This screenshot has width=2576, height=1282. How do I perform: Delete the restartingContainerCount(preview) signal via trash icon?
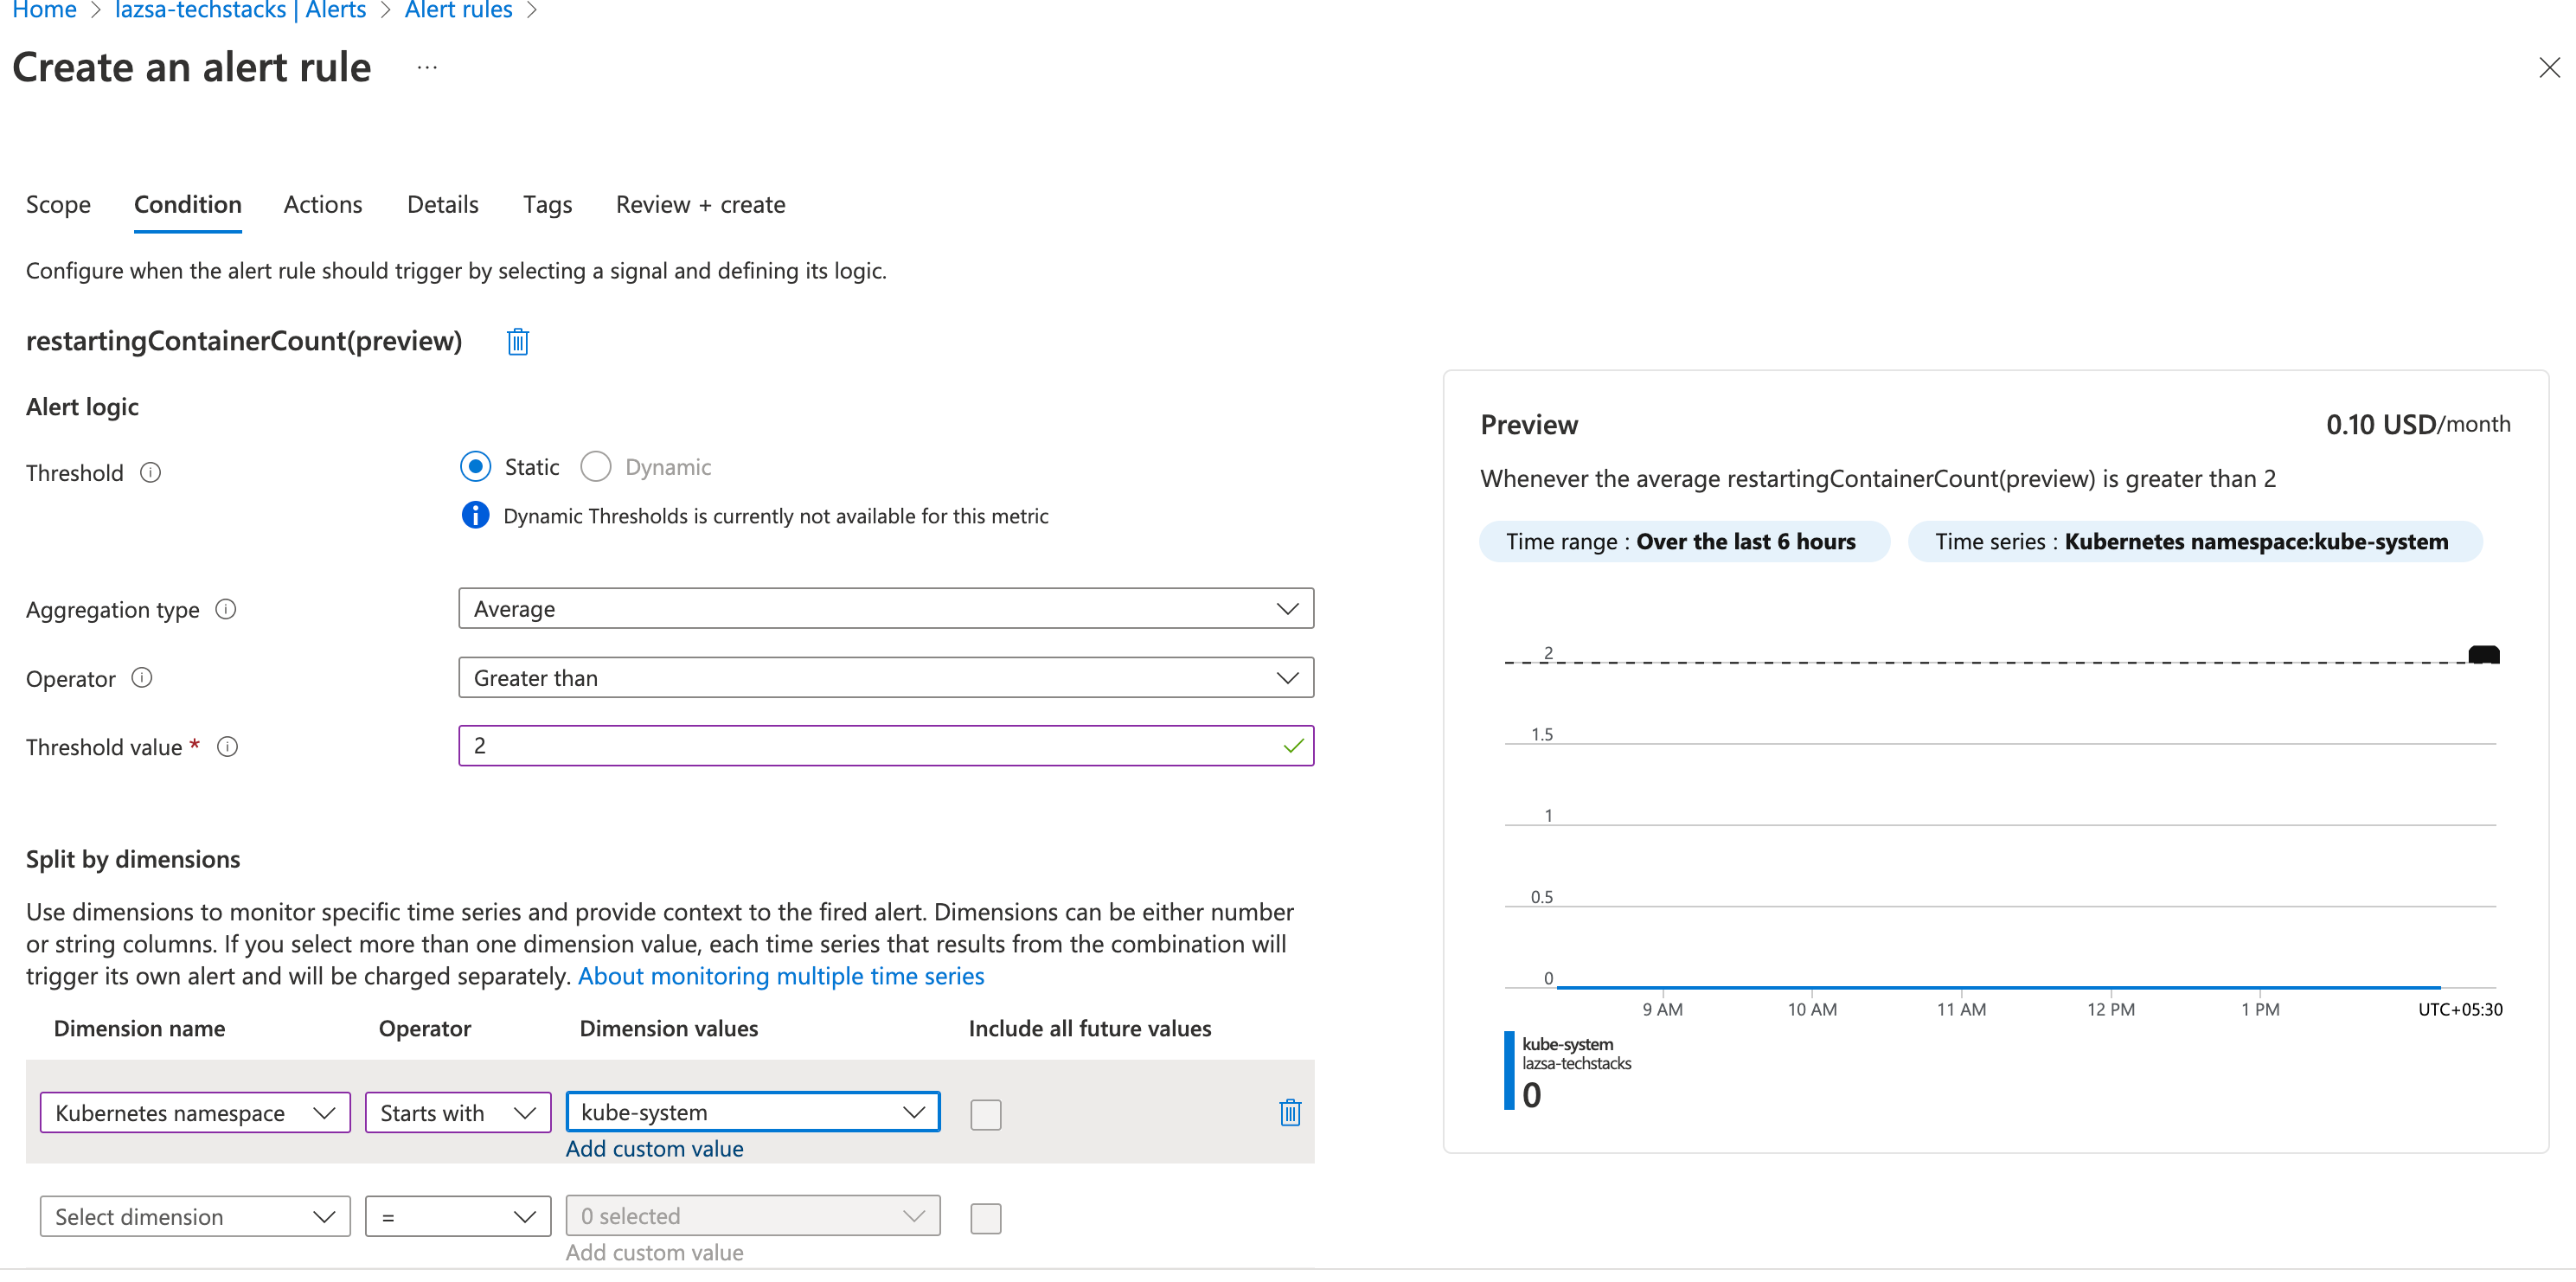click(x=517, y=342)
